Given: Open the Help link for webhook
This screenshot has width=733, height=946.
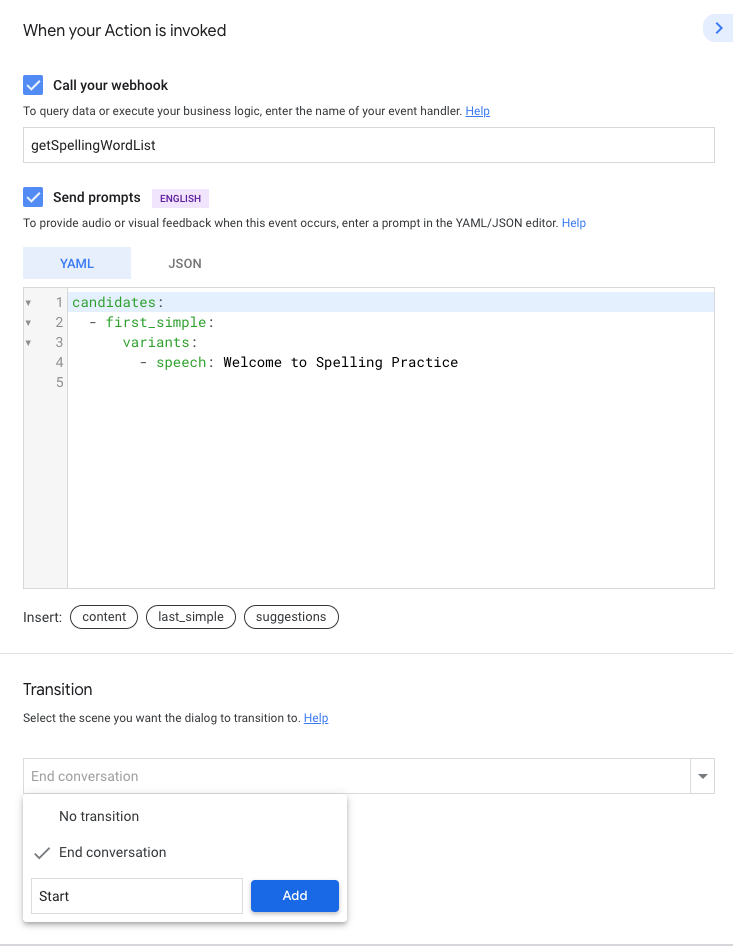Looking at the screenshot, I should click(x=477, y=111).
